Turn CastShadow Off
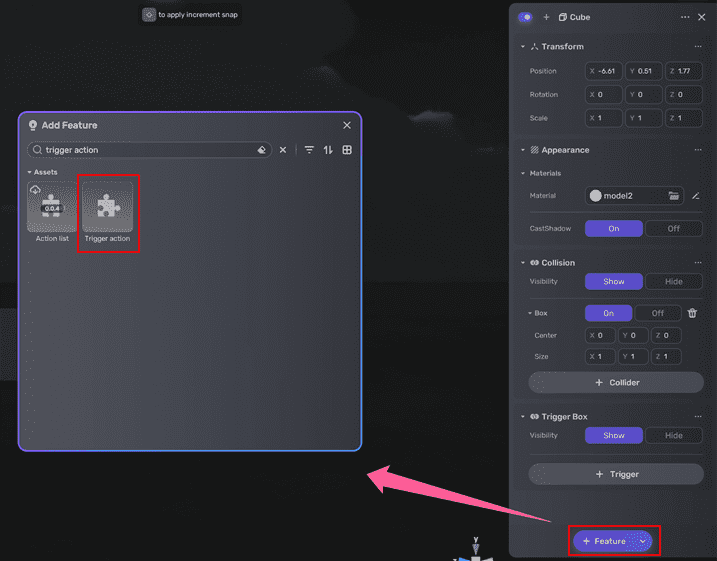 point(673,229)
